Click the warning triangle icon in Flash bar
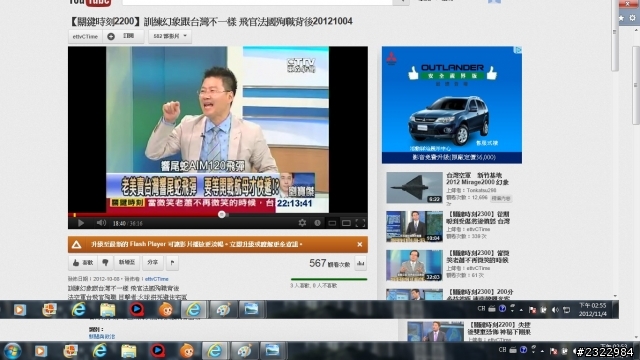 tap(76, 244)
